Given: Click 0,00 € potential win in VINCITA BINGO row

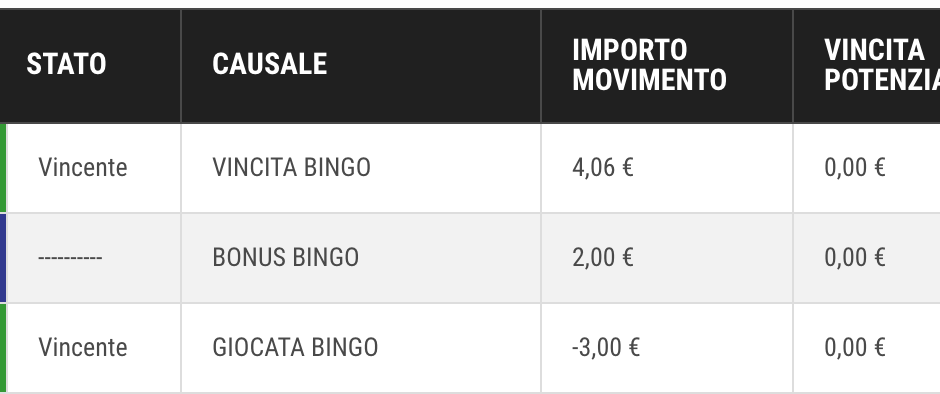Looking at the screenshot, I should pos(854,167).
